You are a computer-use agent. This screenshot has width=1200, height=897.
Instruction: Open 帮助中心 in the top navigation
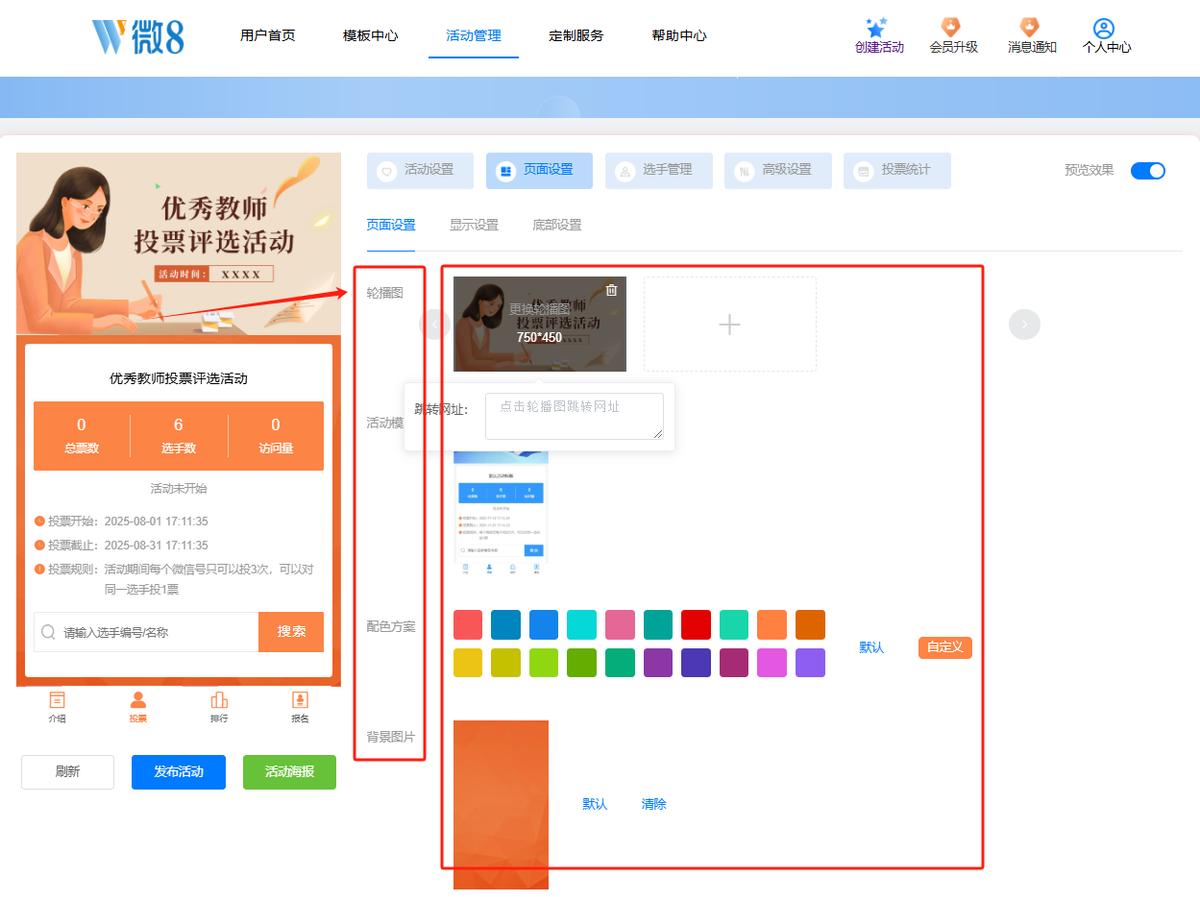coord(679,36)
